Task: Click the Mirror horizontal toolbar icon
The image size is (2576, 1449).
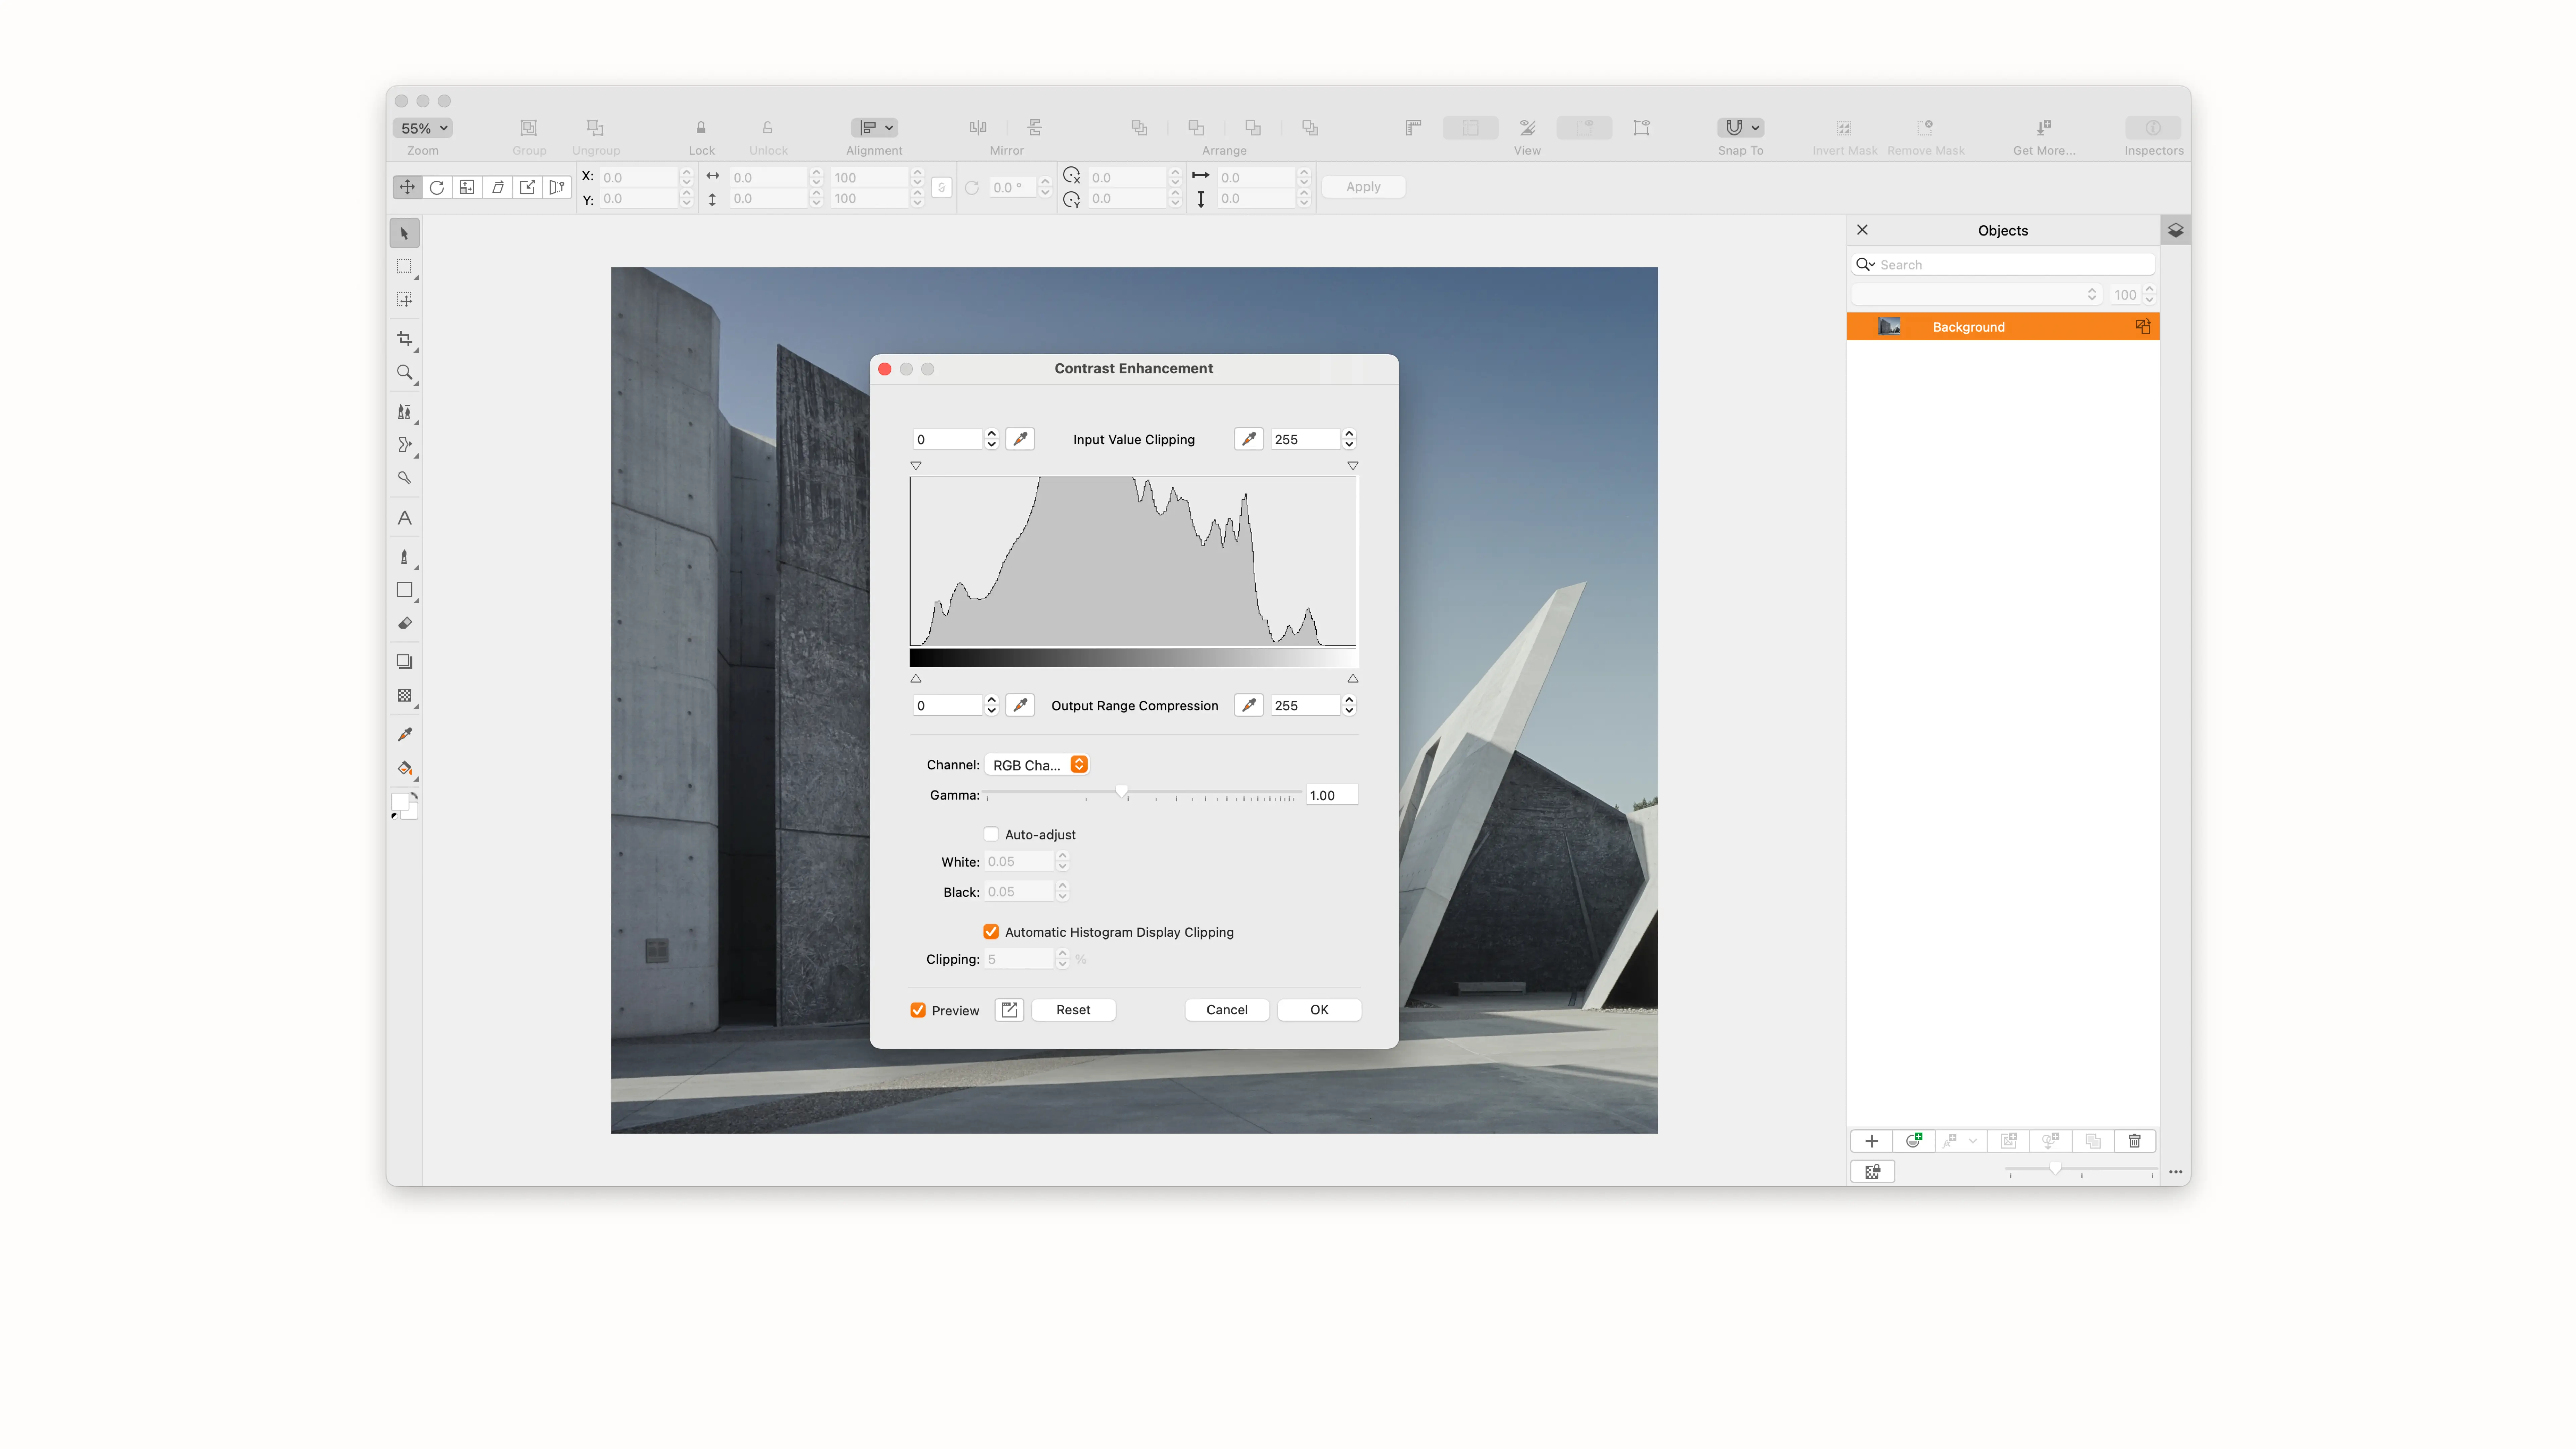Action: (x=978, y=128)
